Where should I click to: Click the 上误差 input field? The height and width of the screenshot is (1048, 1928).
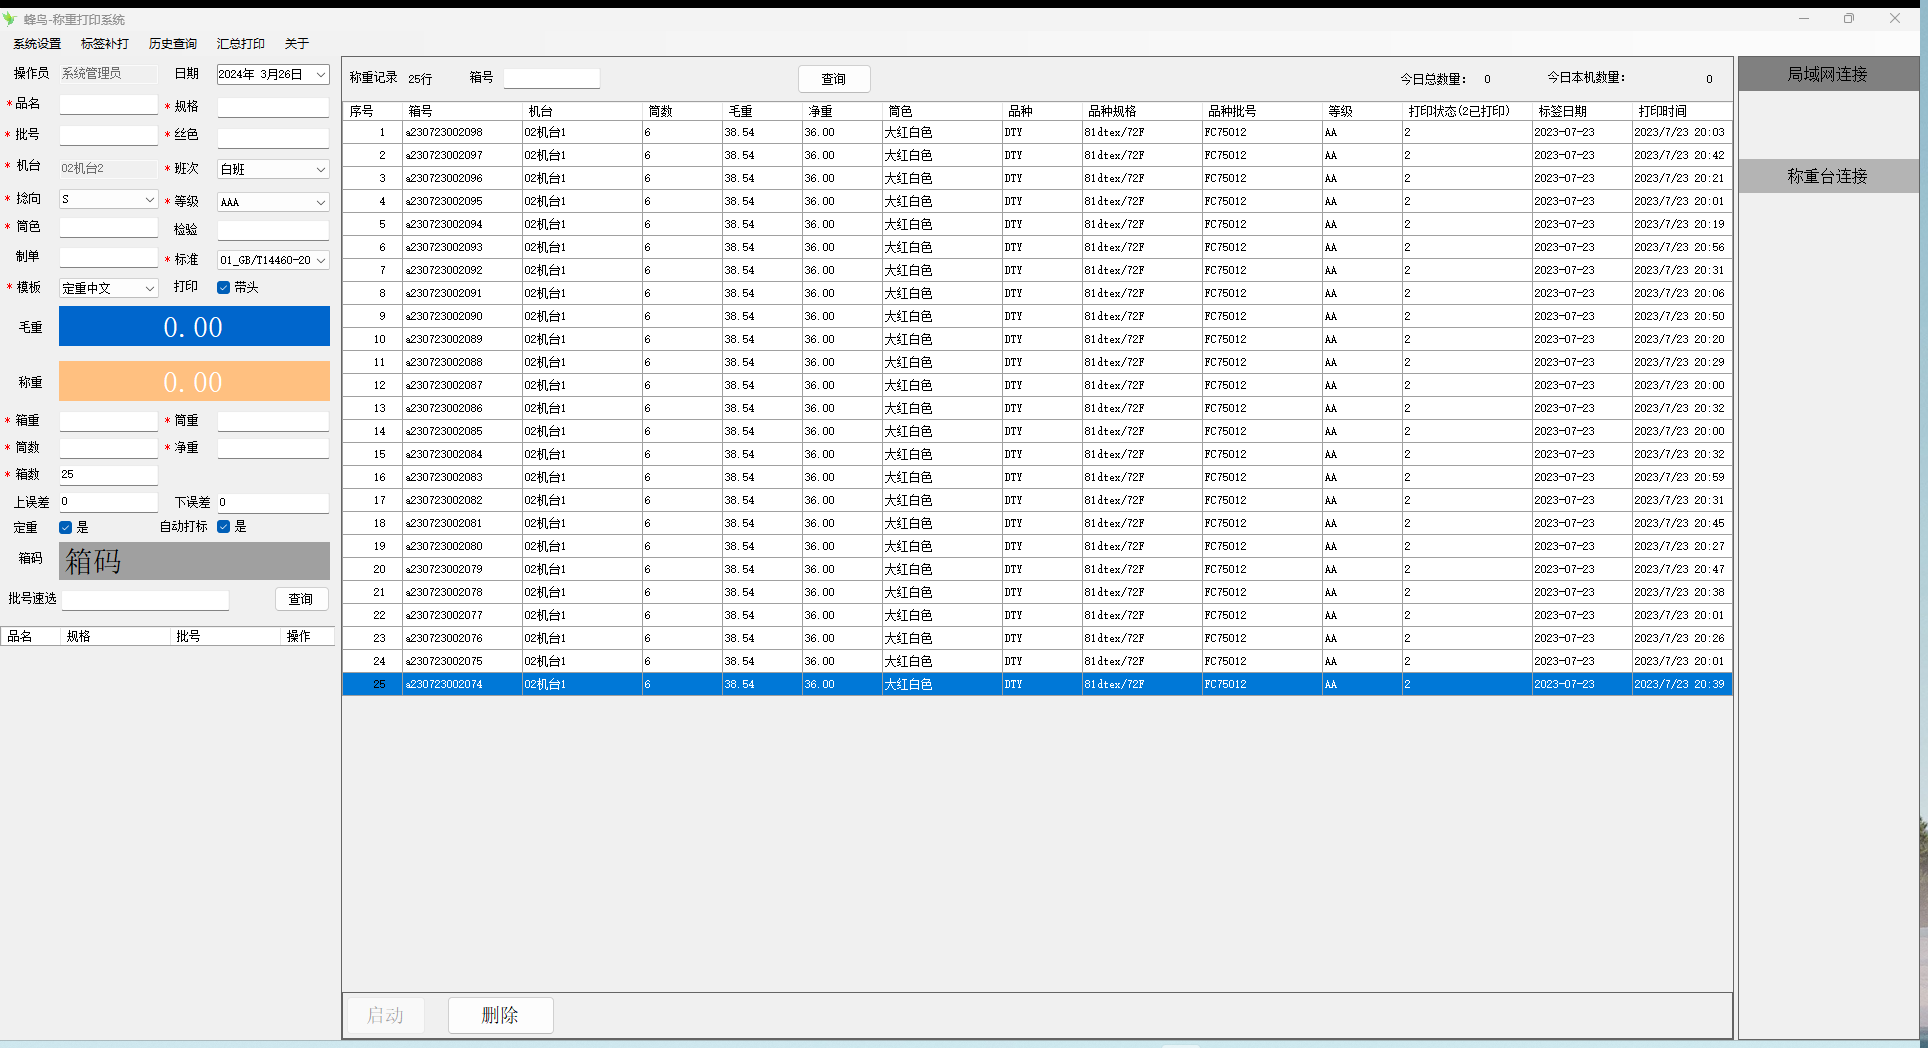(108, 502)
